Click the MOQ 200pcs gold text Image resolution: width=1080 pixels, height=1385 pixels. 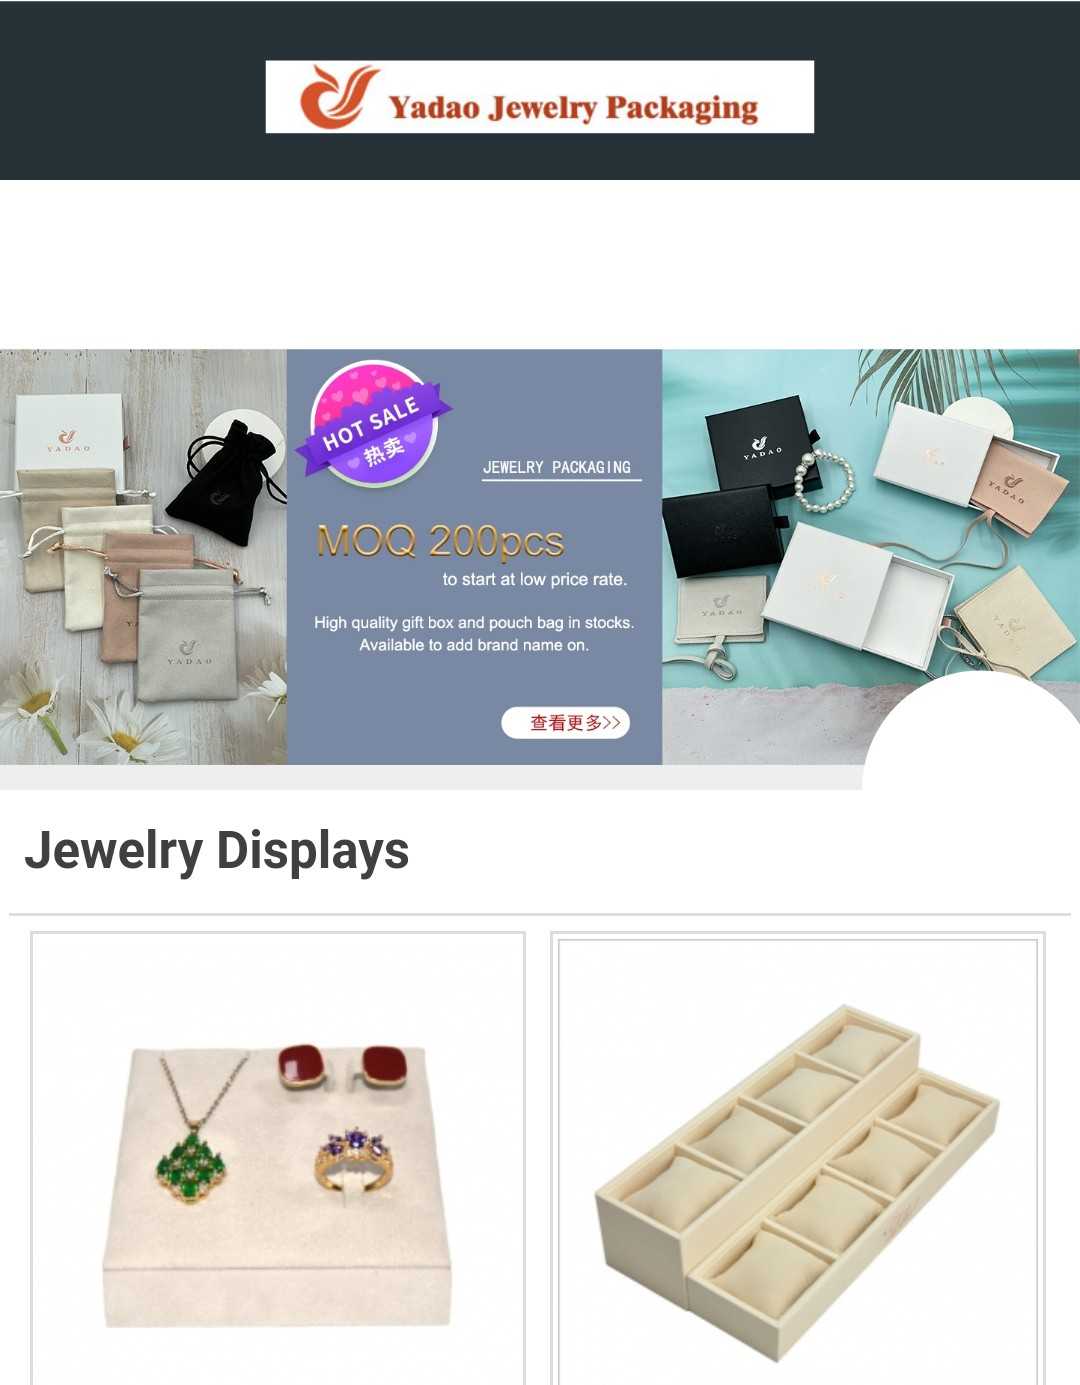[440, 542]
